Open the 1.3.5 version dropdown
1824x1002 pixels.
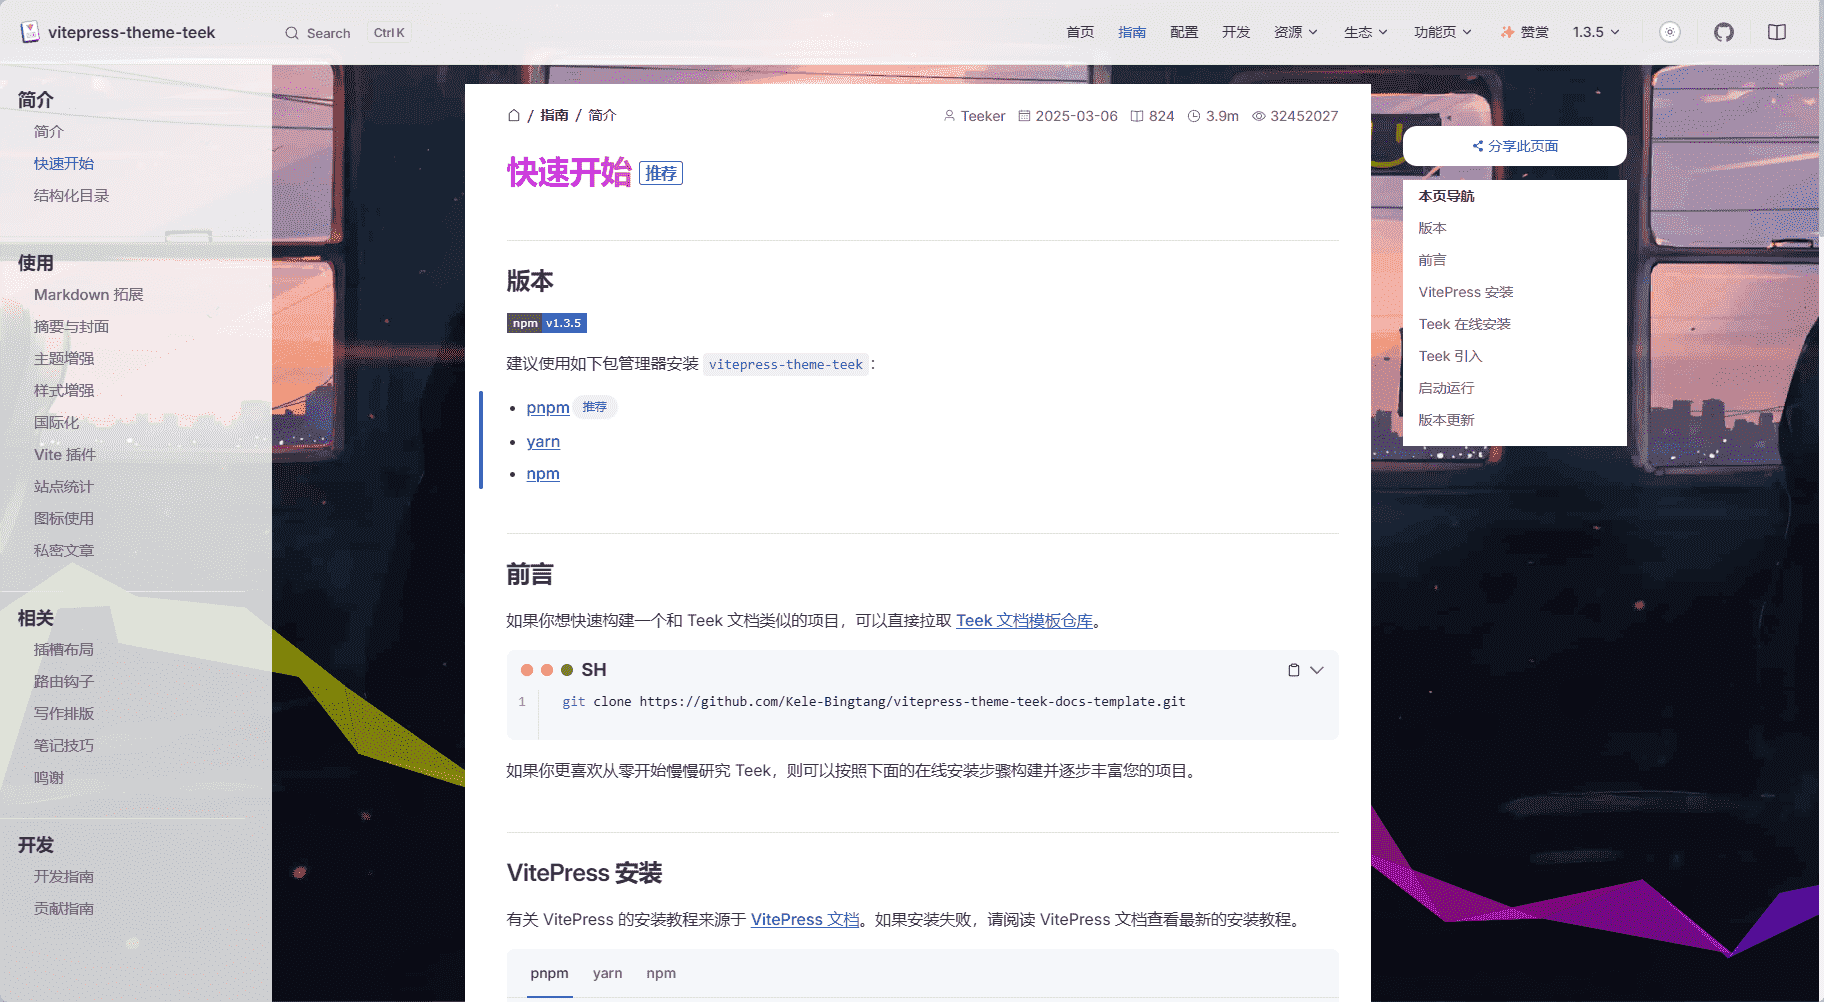[1594, 32]
